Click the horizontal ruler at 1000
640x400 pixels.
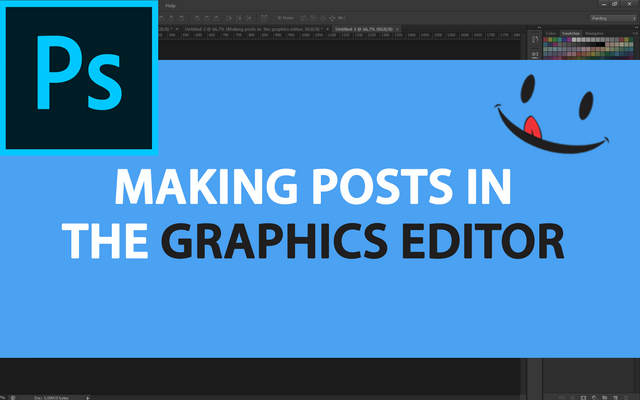pos(305,36)
